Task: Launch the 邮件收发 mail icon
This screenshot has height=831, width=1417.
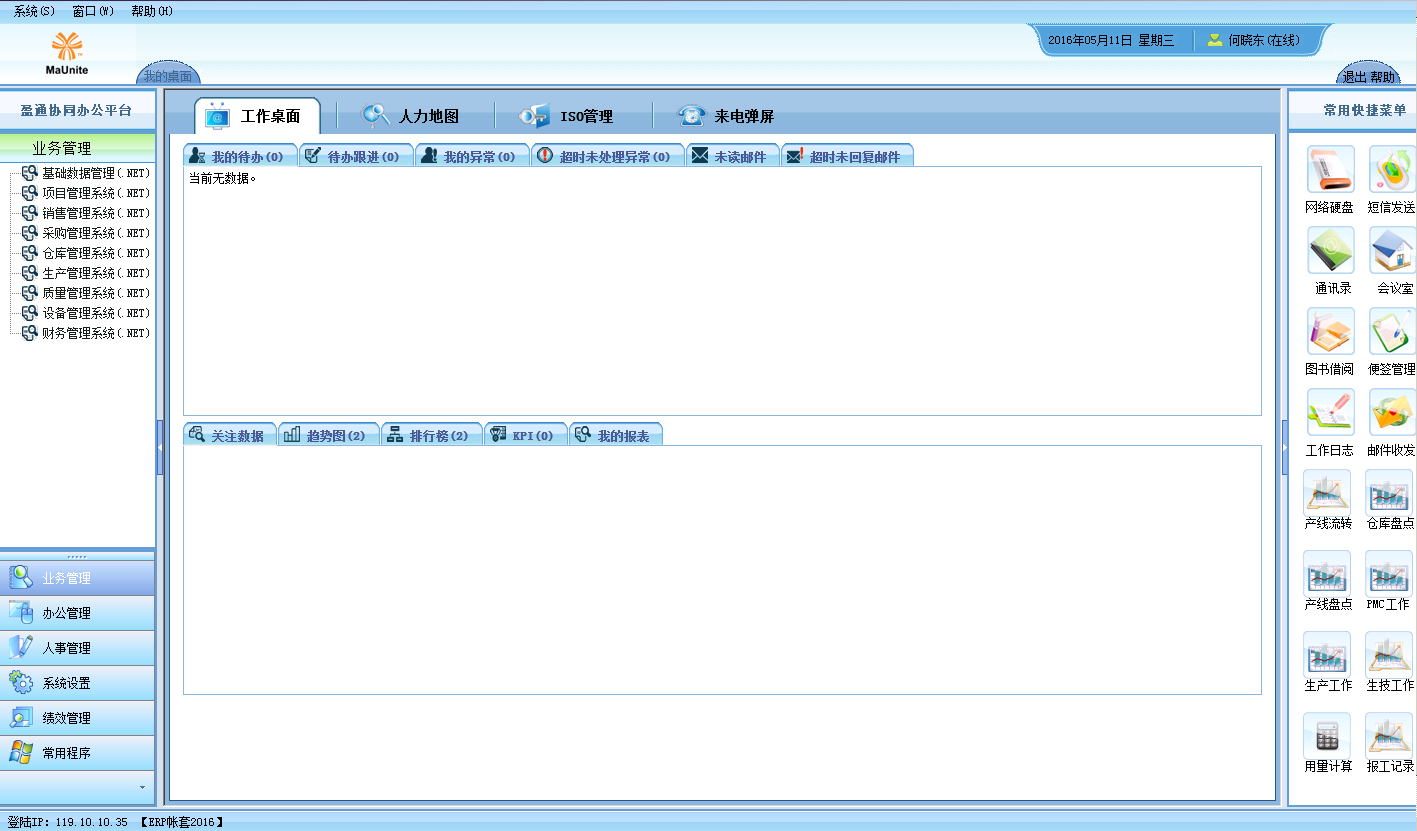Action: coord(1392,412)
